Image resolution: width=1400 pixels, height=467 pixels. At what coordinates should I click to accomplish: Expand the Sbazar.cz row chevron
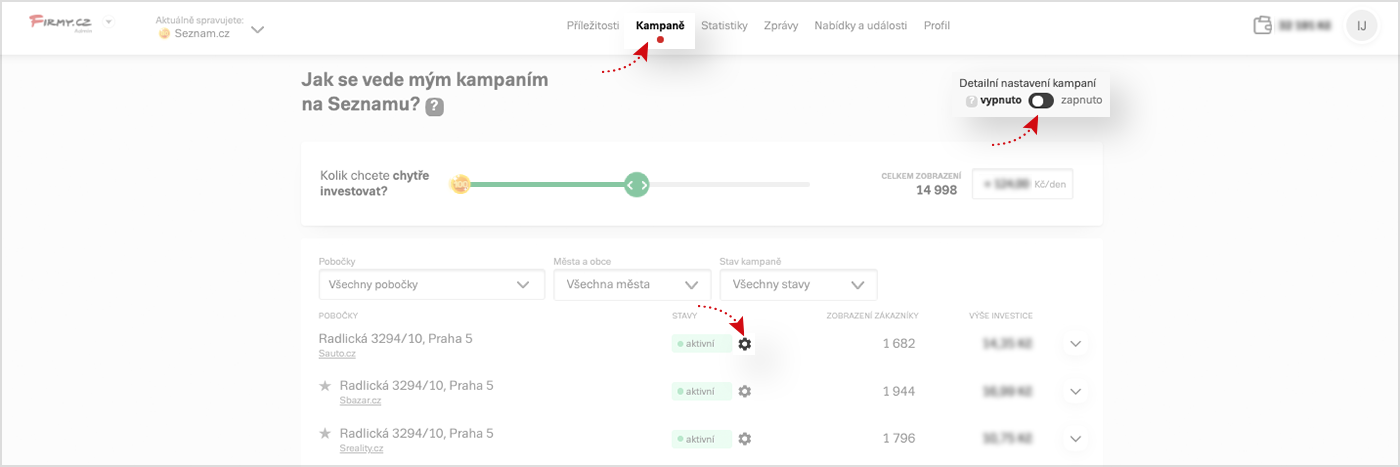tap(1076, 391)
